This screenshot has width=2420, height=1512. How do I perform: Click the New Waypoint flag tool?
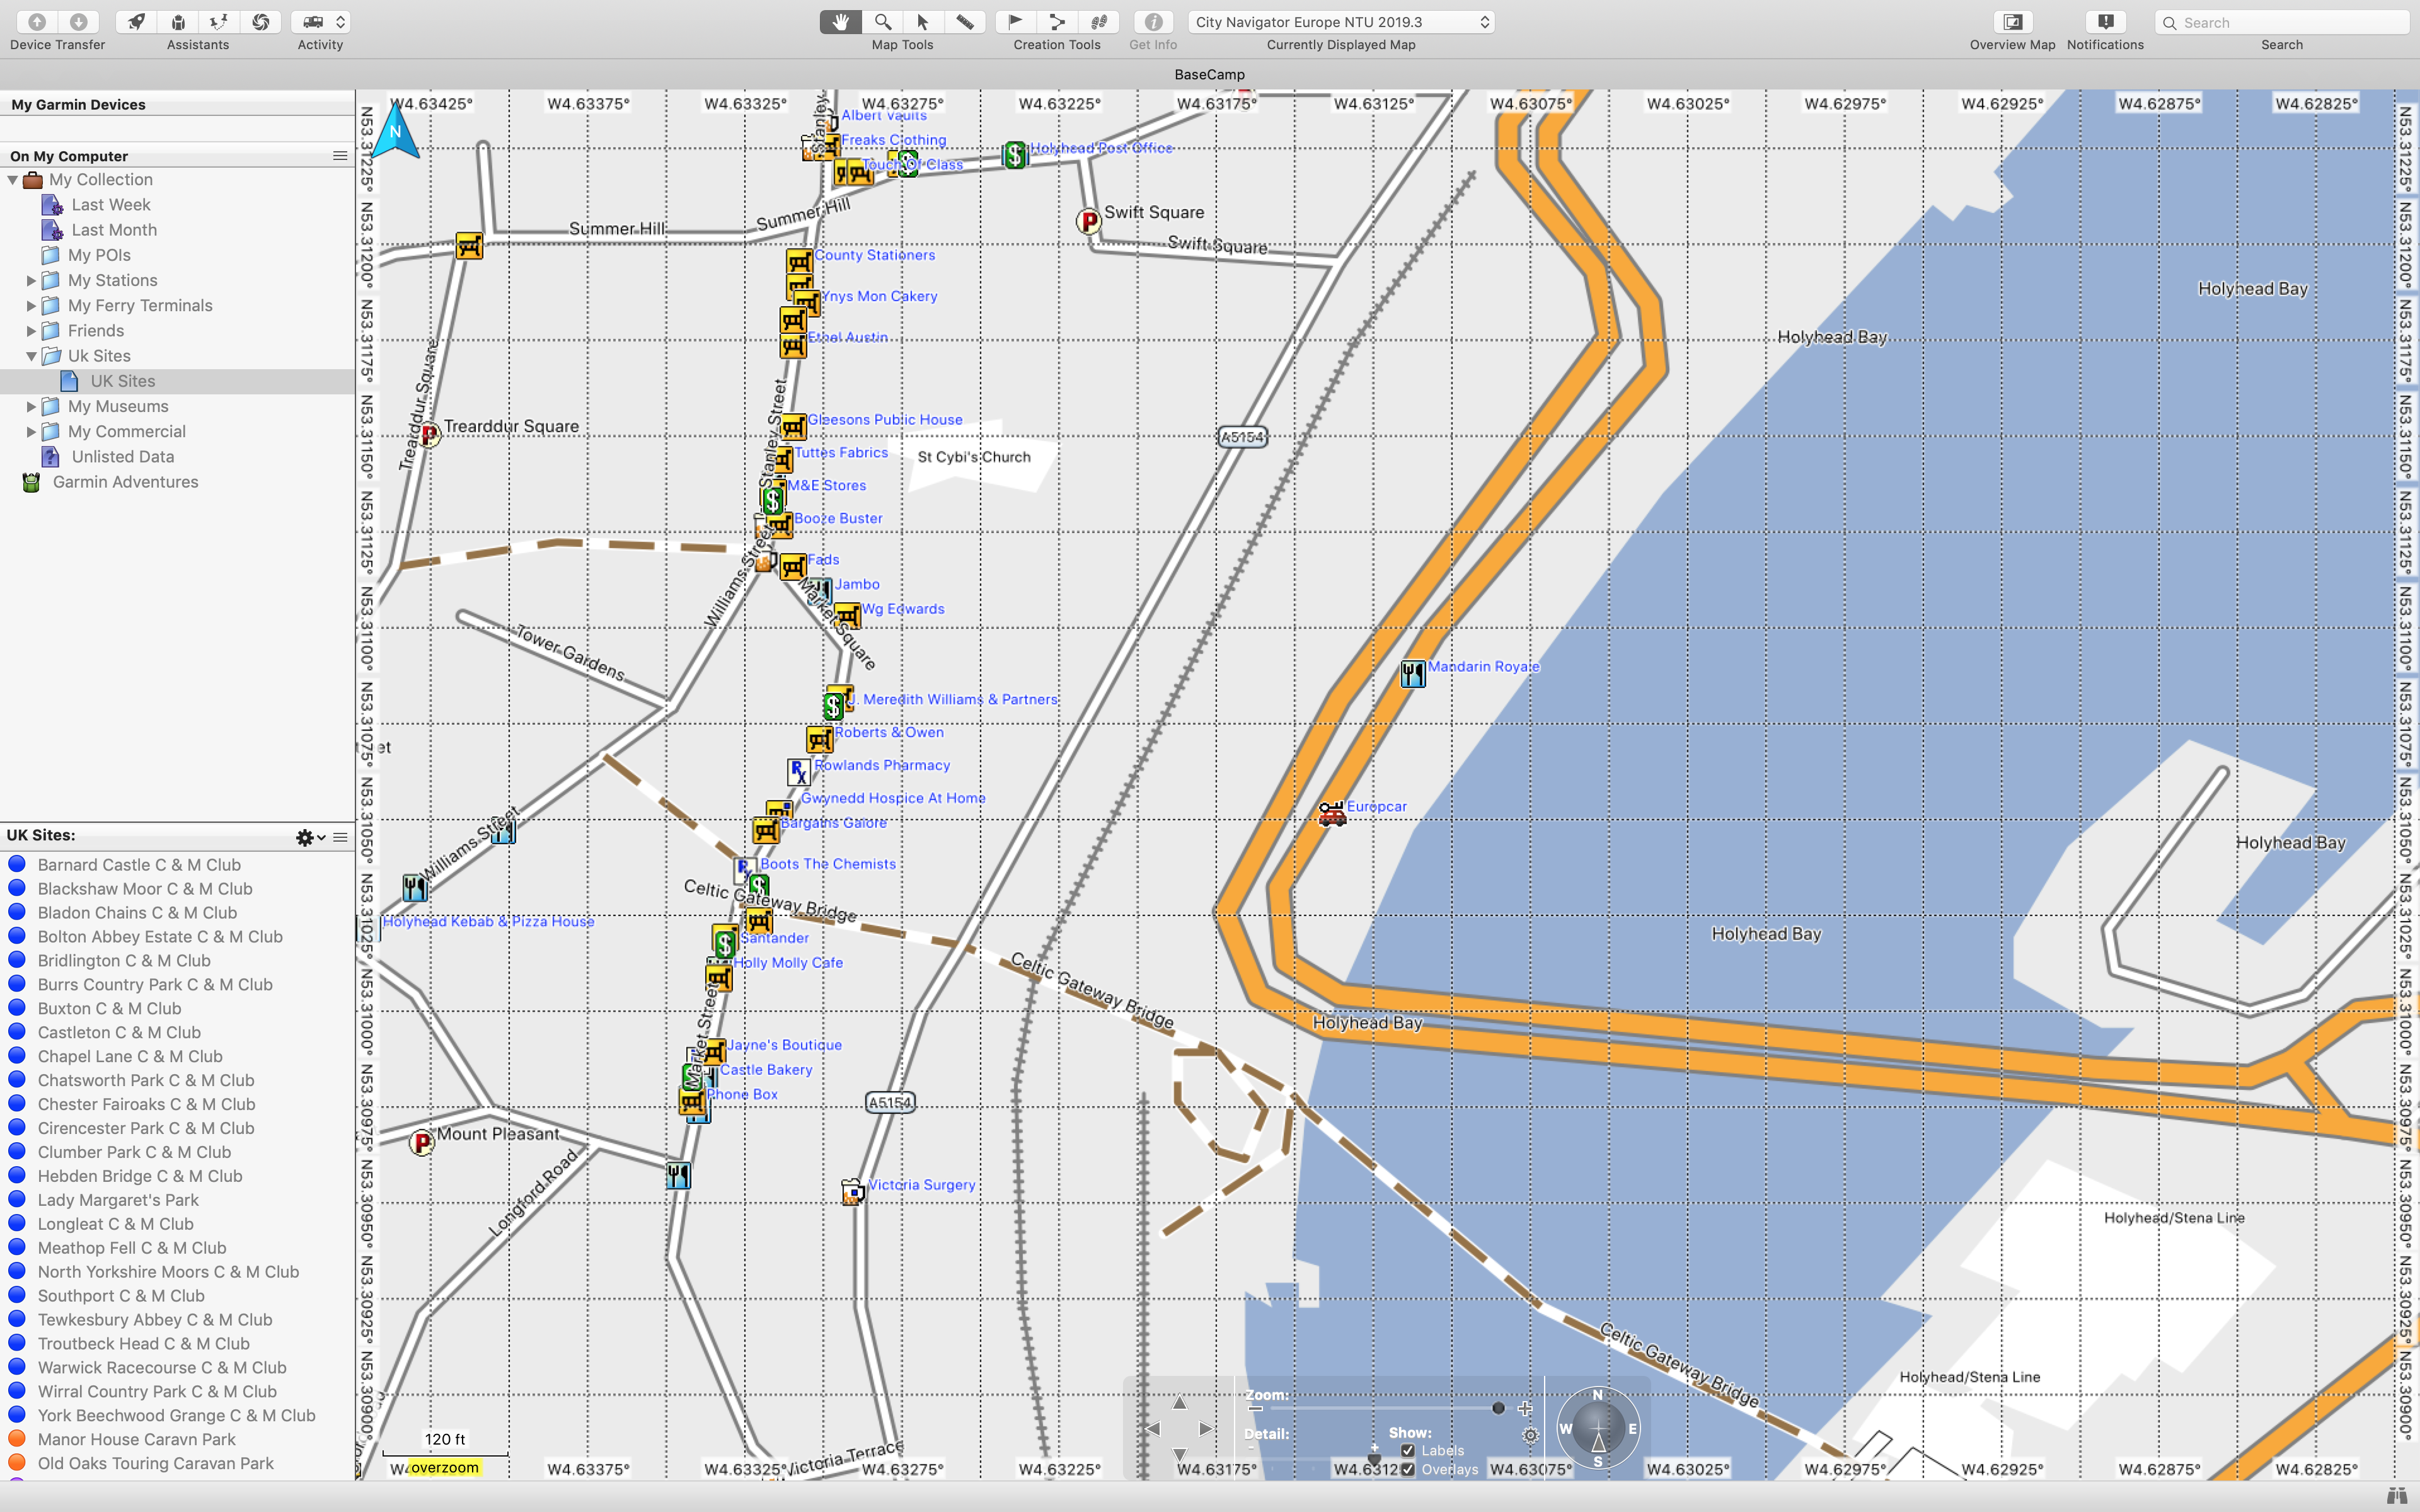[1015, 22]
